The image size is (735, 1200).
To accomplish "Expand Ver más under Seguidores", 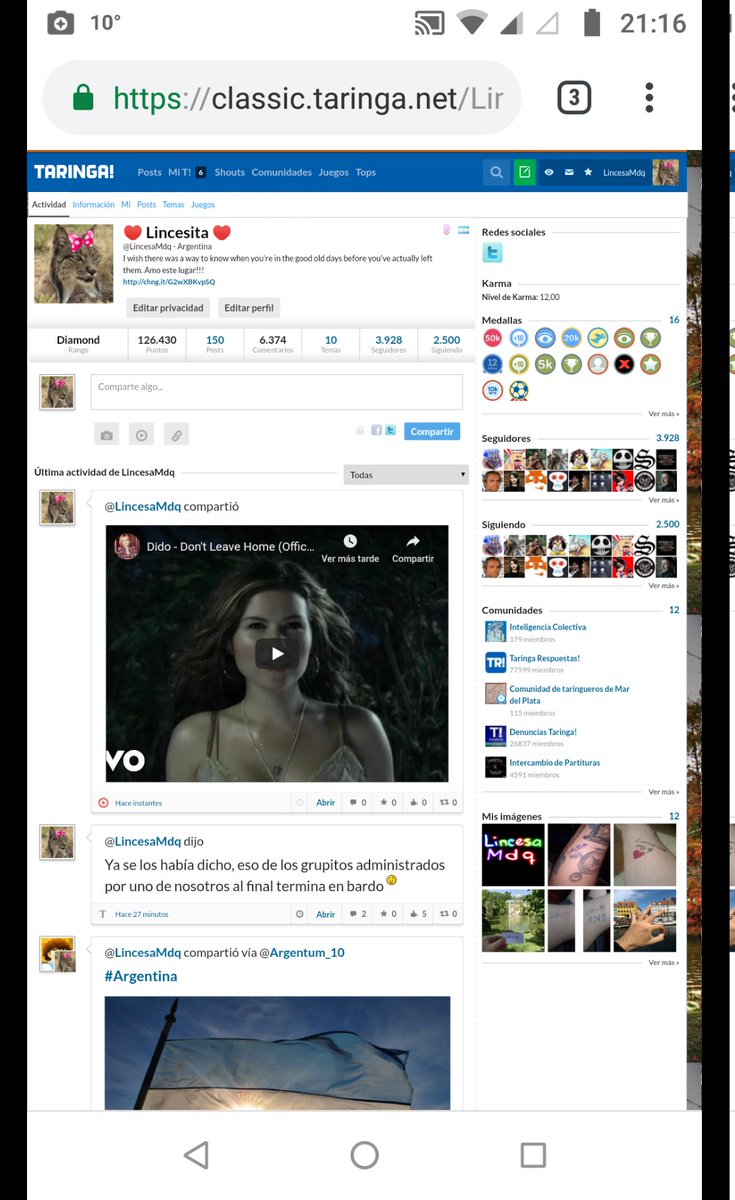I will [663, 500].
